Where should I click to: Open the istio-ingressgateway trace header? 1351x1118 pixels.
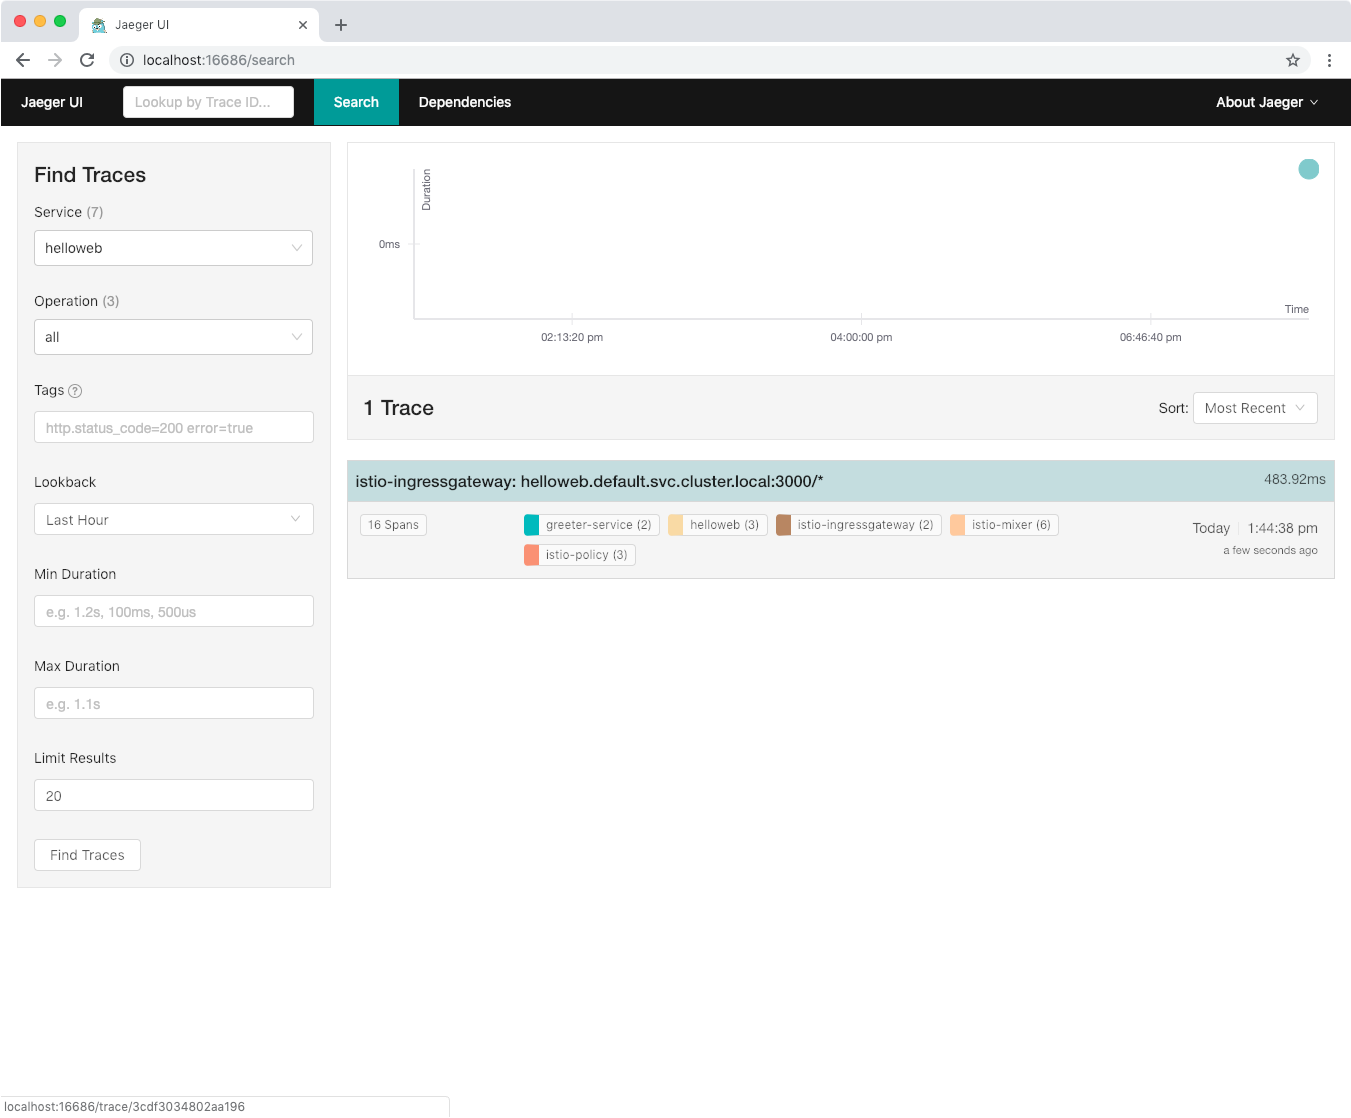coord(841,481)
